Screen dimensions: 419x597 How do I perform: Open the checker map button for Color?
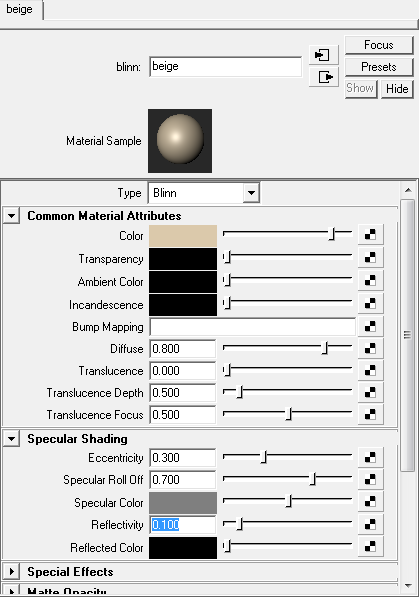[x=370, y=235]
